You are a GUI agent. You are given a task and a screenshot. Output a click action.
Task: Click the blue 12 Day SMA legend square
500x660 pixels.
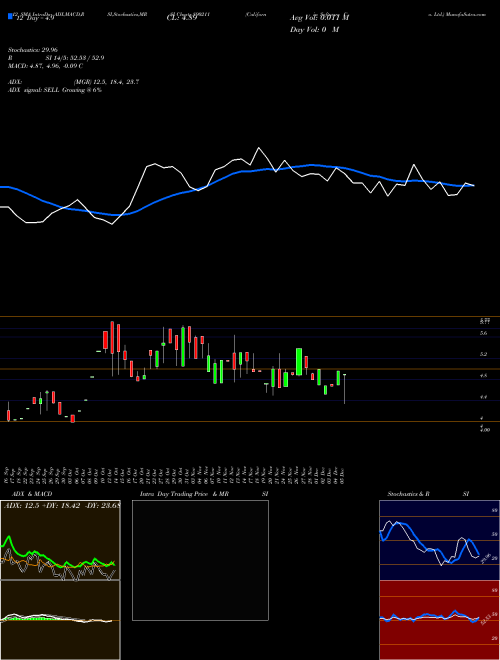[x=10, y=16]
